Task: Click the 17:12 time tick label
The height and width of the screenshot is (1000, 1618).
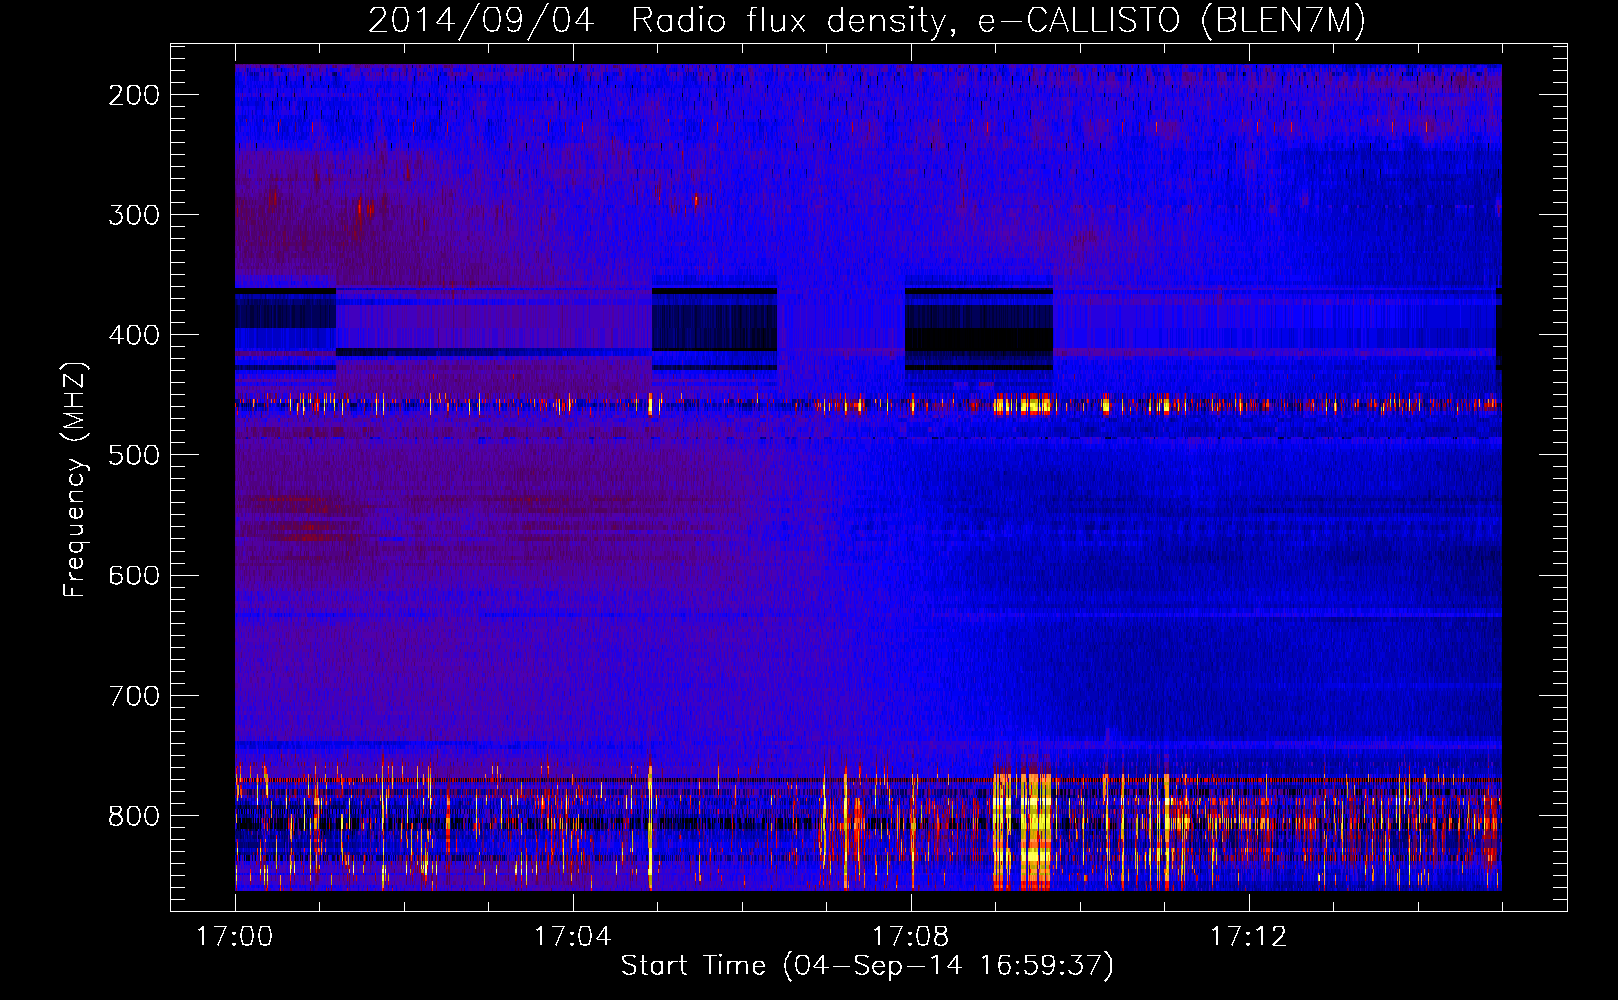Action: pos(1248,937)
